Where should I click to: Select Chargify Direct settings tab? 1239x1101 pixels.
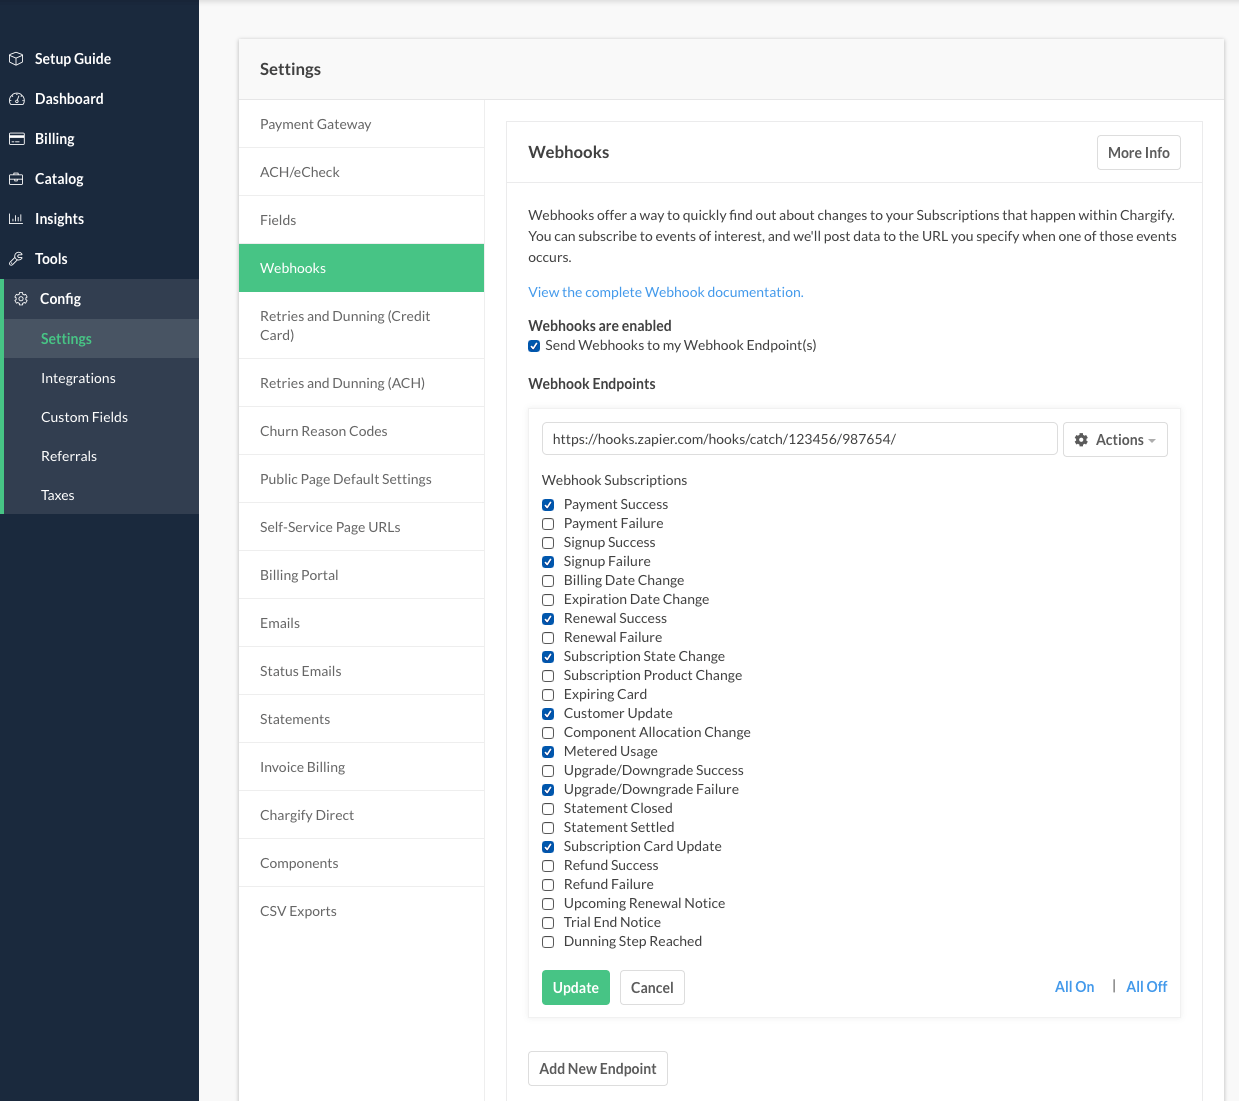point(361,815)
